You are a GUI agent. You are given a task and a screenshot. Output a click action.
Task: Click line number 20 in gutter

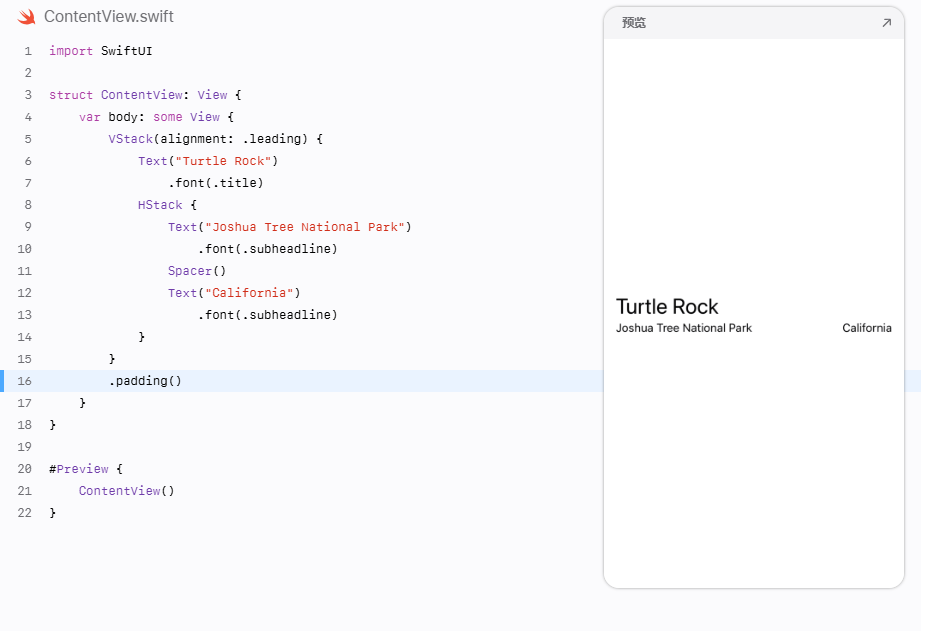click(x=24, y=469)
